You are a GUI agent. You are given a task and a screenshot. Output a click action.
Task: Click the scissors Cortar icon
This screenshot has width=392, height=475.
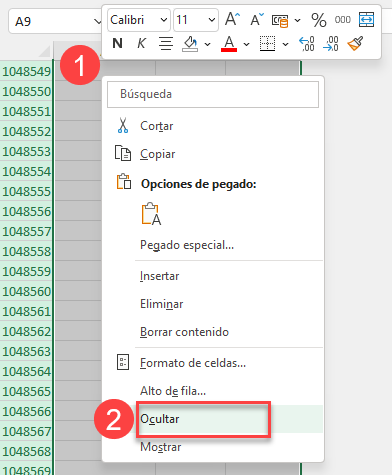123,125
